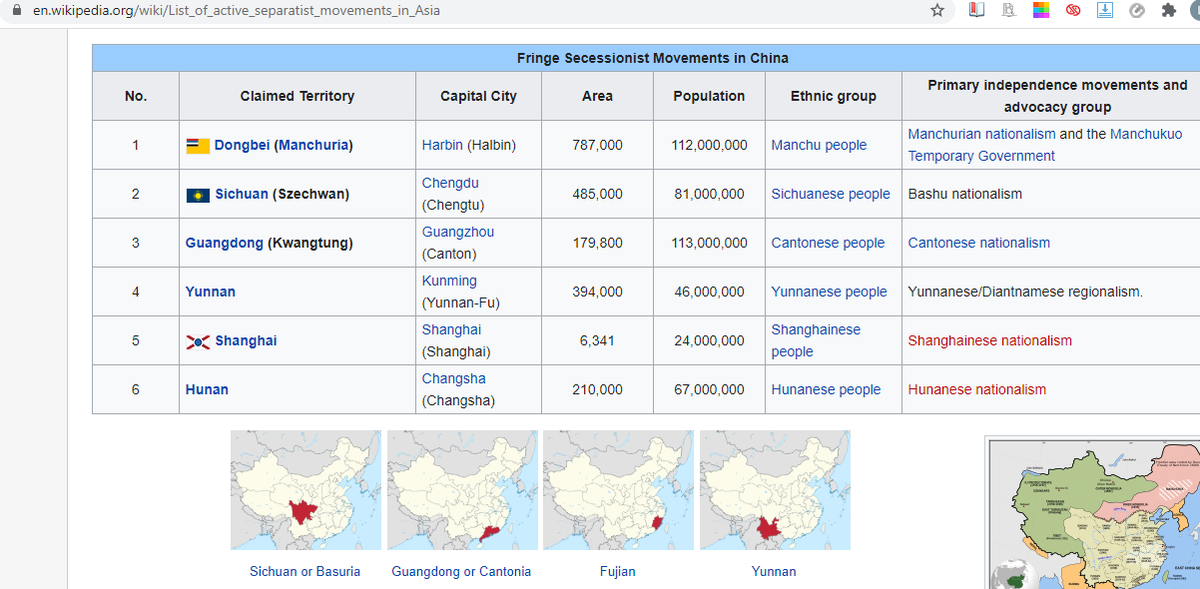Open the Hunanese people link

tap(826, 390)
